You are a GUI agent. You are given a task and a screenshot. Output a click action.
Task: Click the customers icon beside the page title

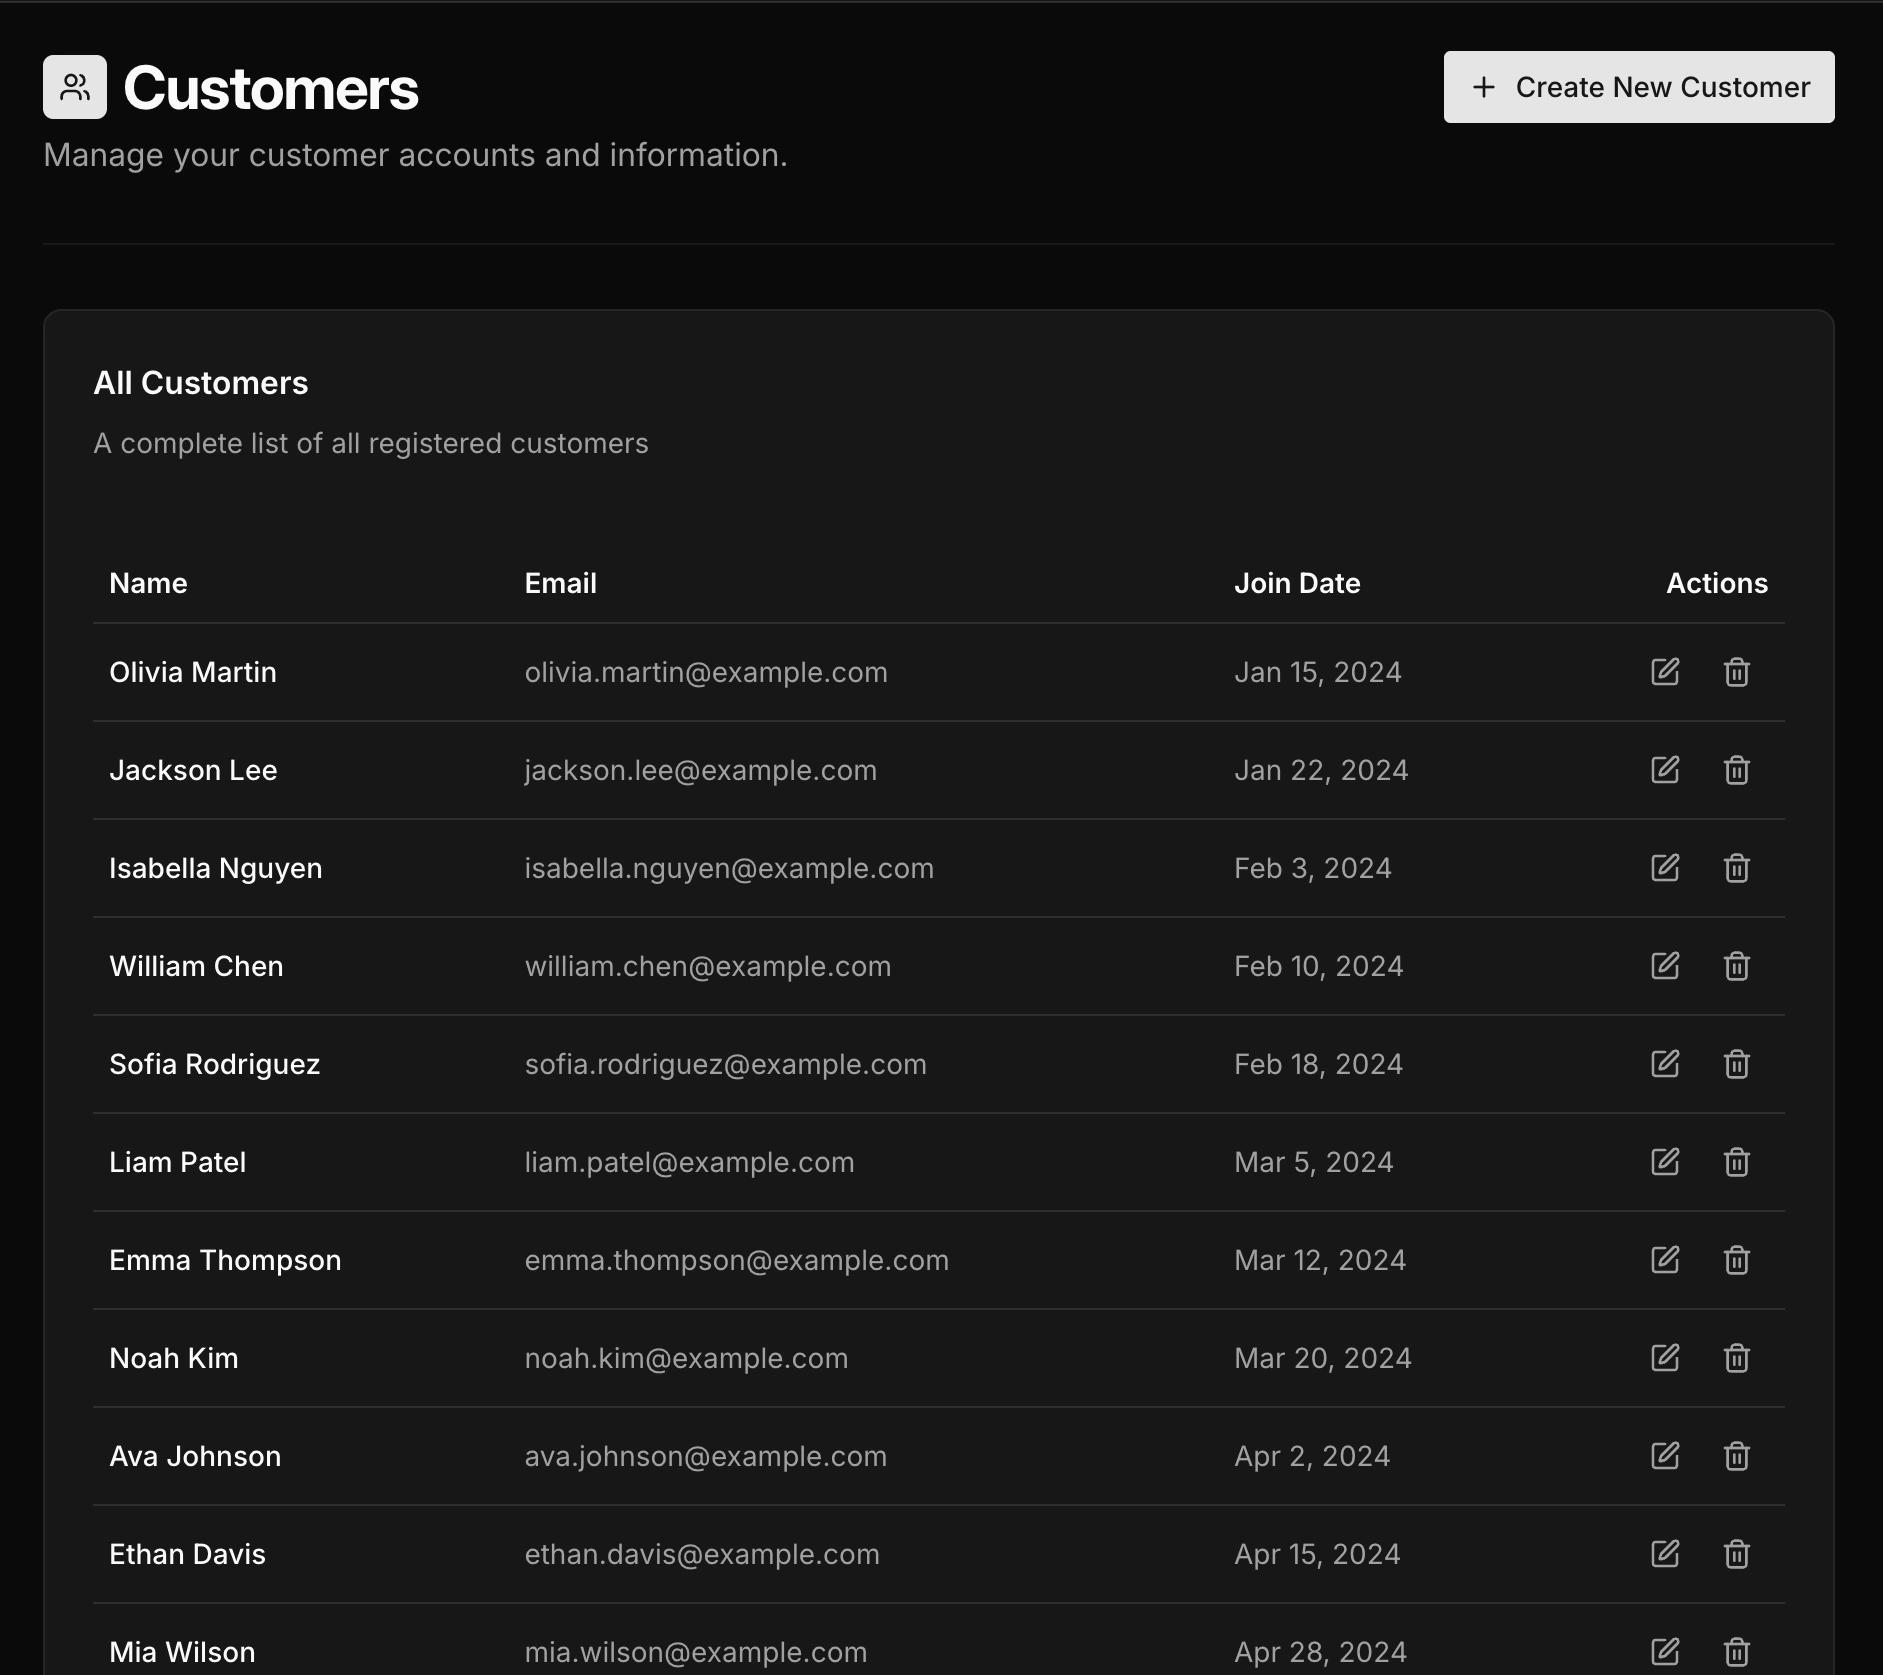click(74, 87)
